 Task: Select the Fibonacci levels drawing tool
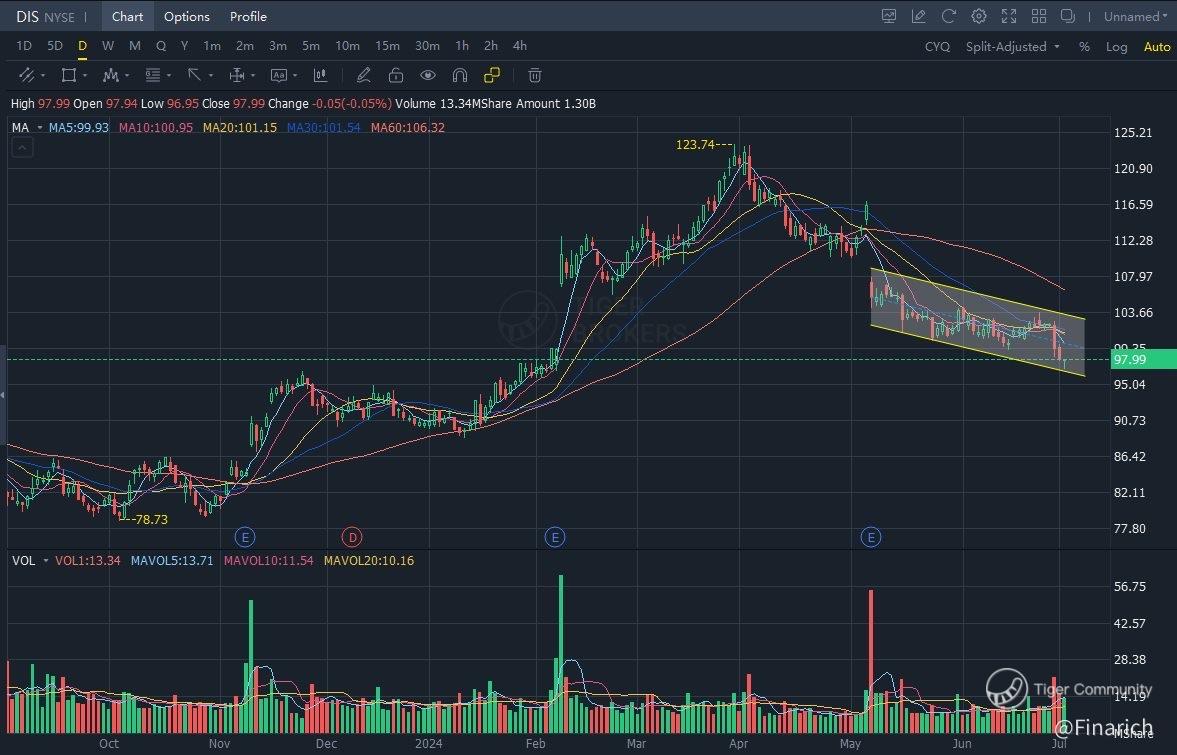click(153, 75)
